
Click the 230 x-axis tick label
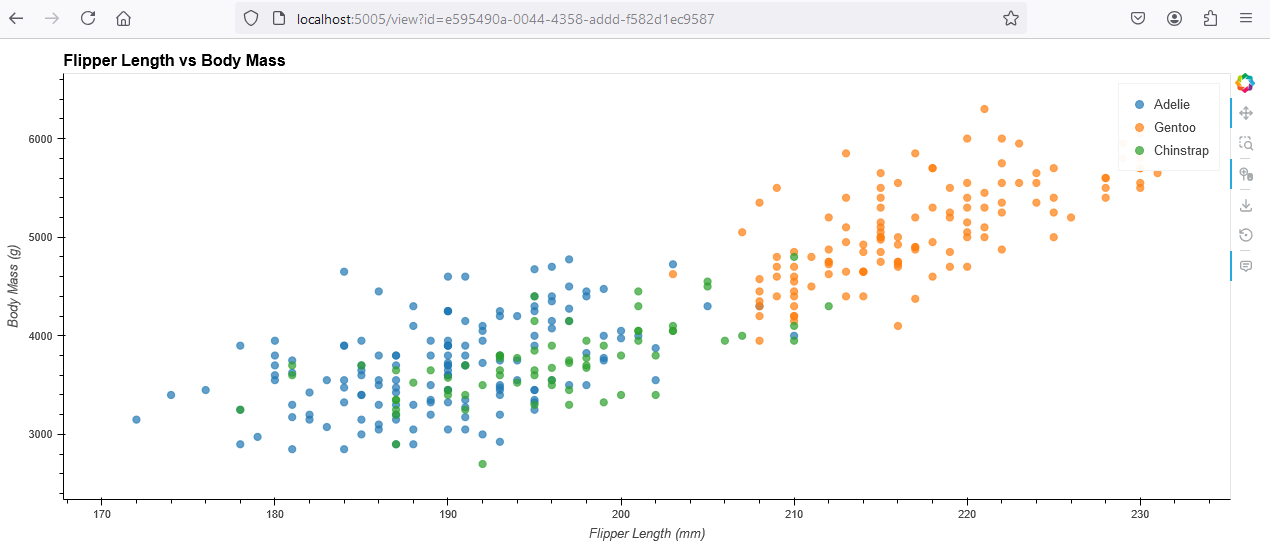pos(1140,513)
